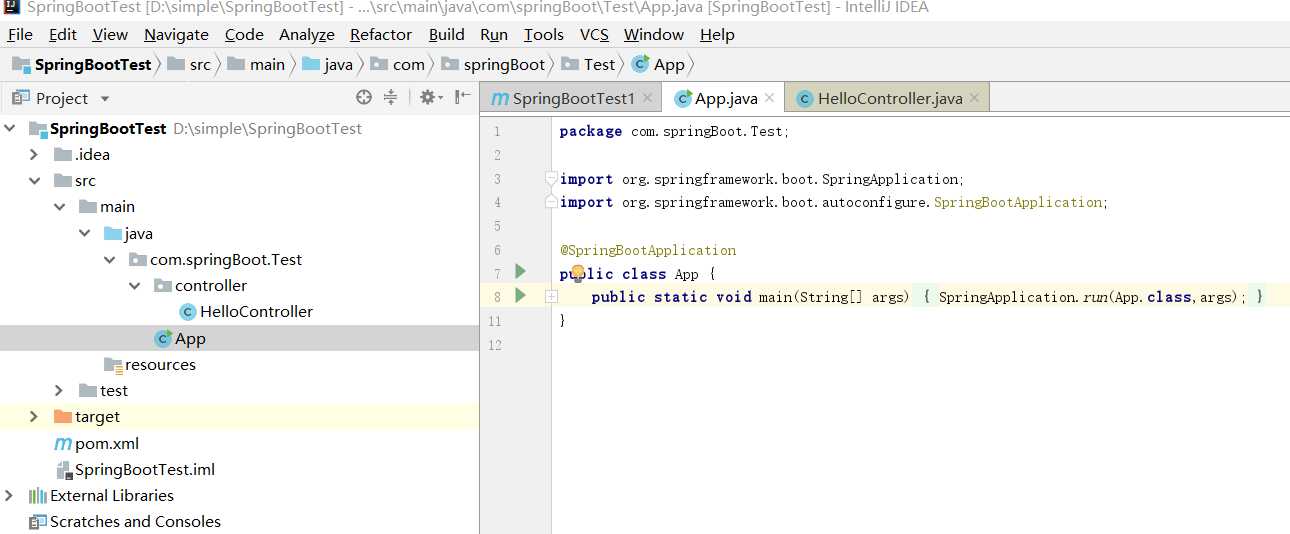Viewport: 1290px width, 534px height.
Task: Click the @SpringBootApplication annotation in editor
Action: (x=648, y=250)
